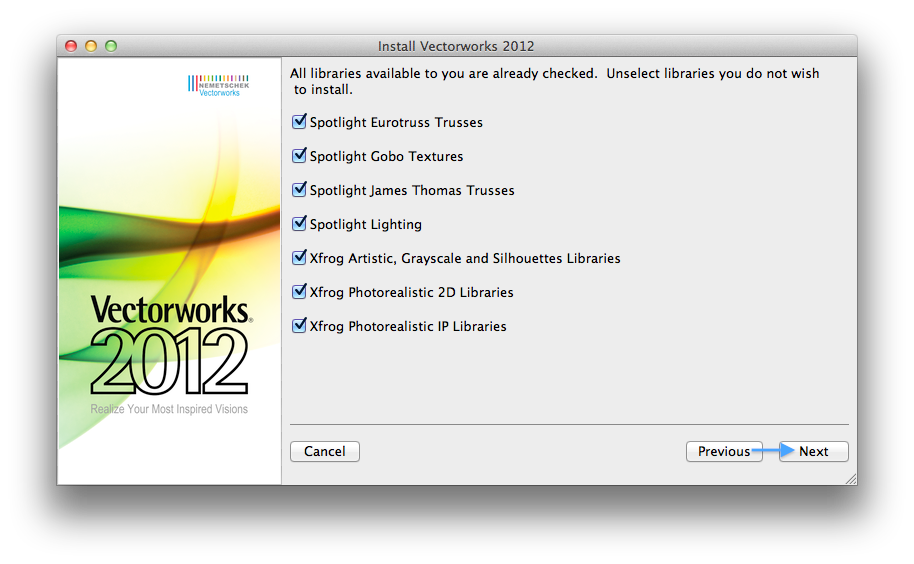Click the Nemetschek Vectorworks logo
This screenshot has width=914, height=564.
point(218,85)
